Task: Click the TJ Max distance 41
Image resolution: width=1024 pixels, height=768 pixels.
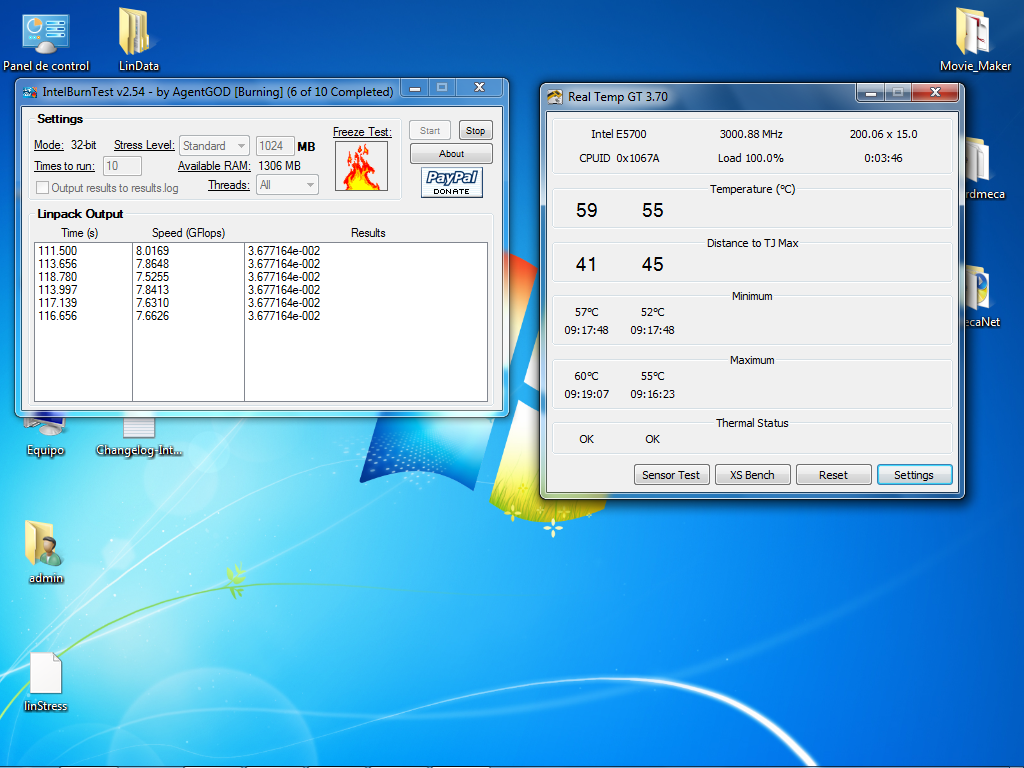Action: click(586, 264)
